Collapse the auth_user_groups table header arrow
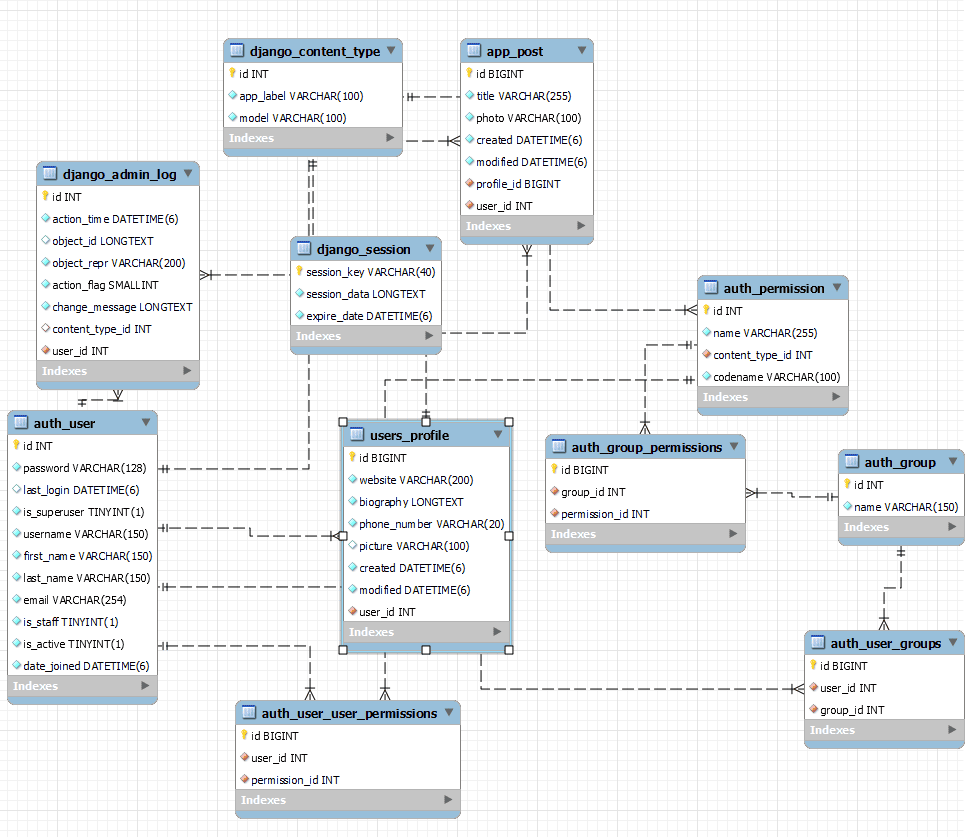 click(x=952, y=643)
